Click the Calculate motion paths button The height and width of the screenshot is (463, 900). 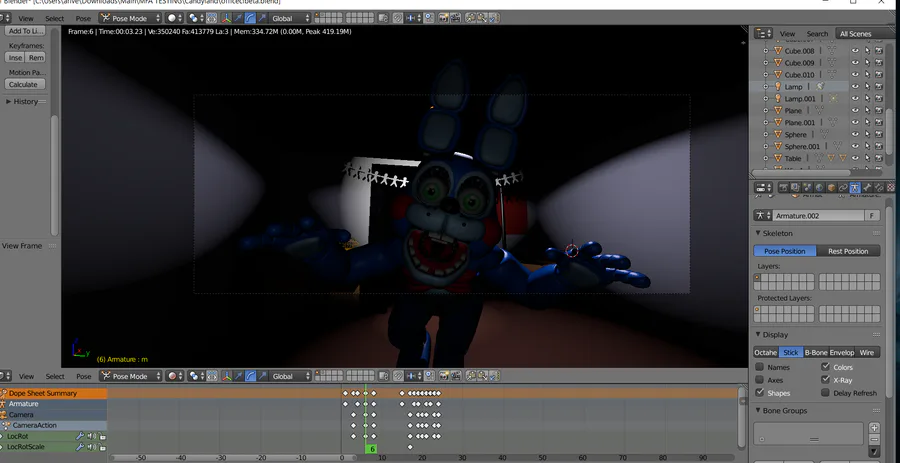tap(24, 84)
